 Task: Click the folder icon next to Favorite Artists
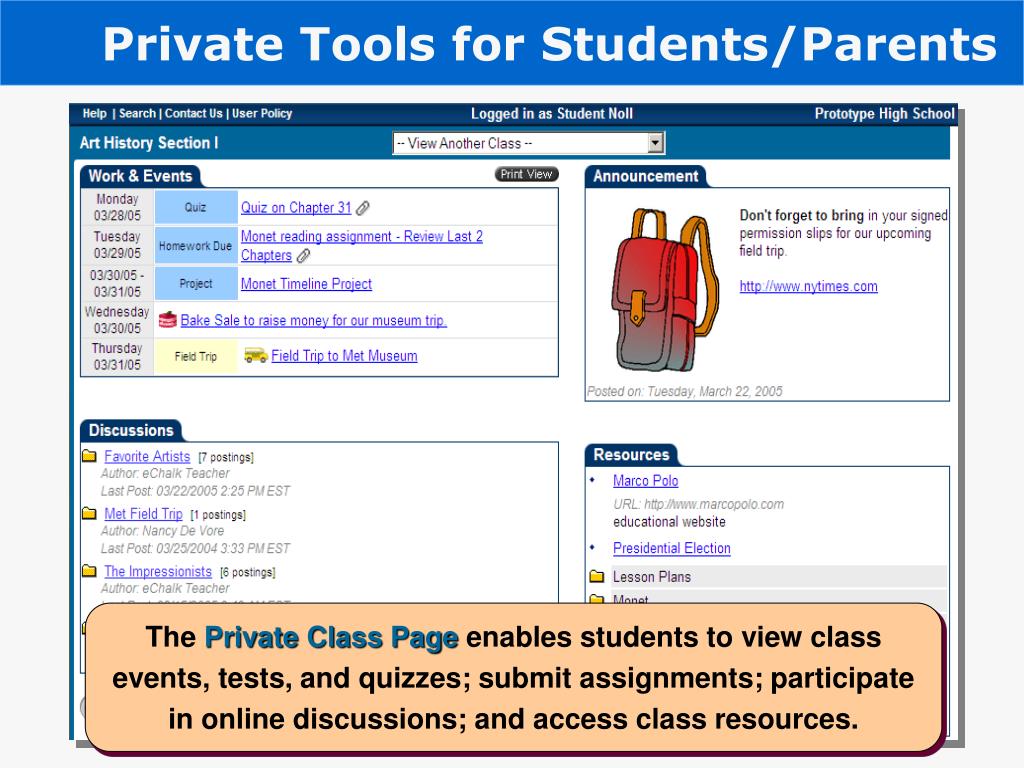tap(89, 456)
